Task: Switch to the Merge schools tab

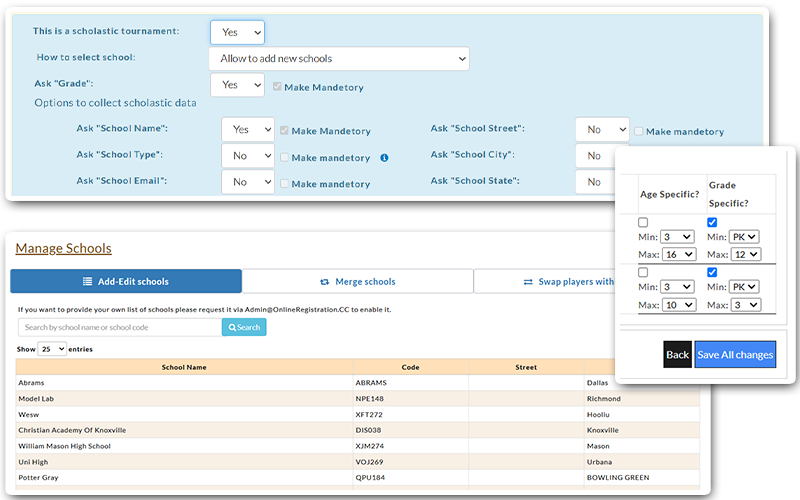Action: pos(357,282)
